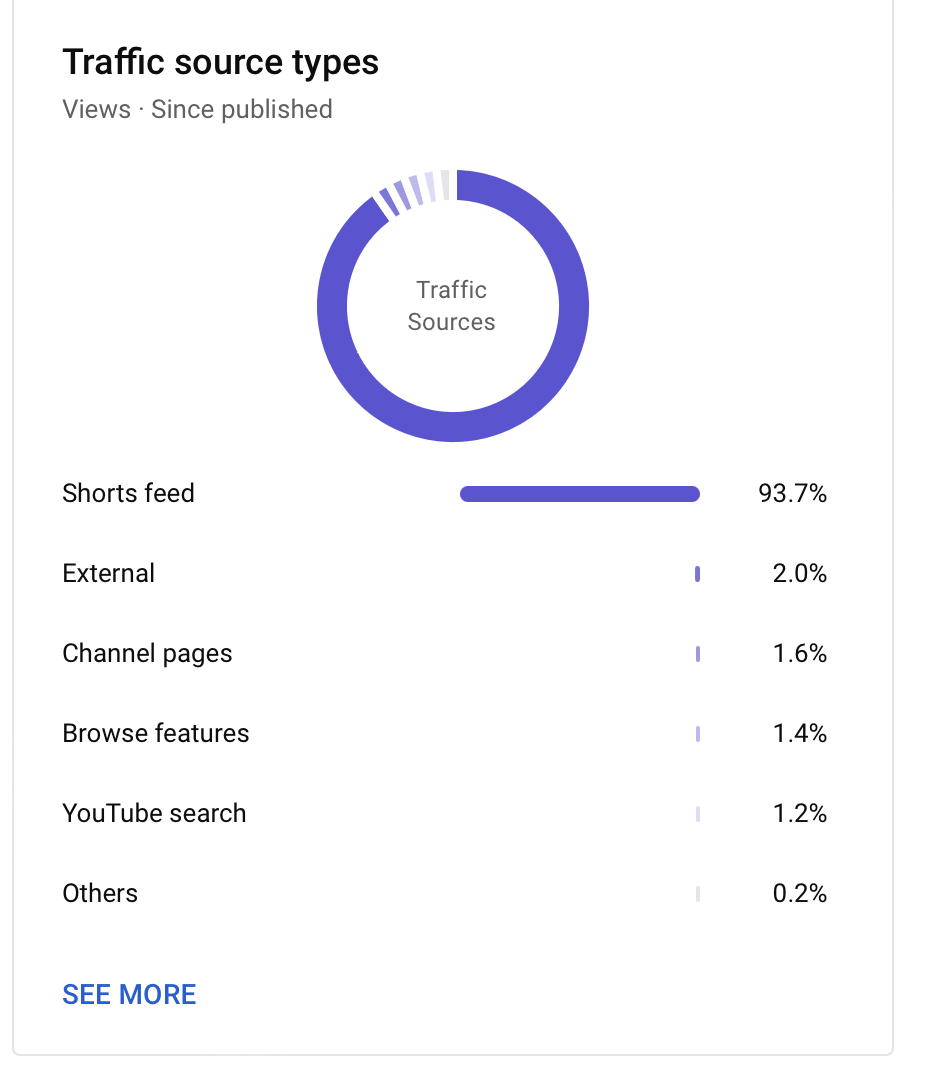Click the Browse features bar indicator
The width and height of the screenshot is (928, 1068).
tap(698, 734)
